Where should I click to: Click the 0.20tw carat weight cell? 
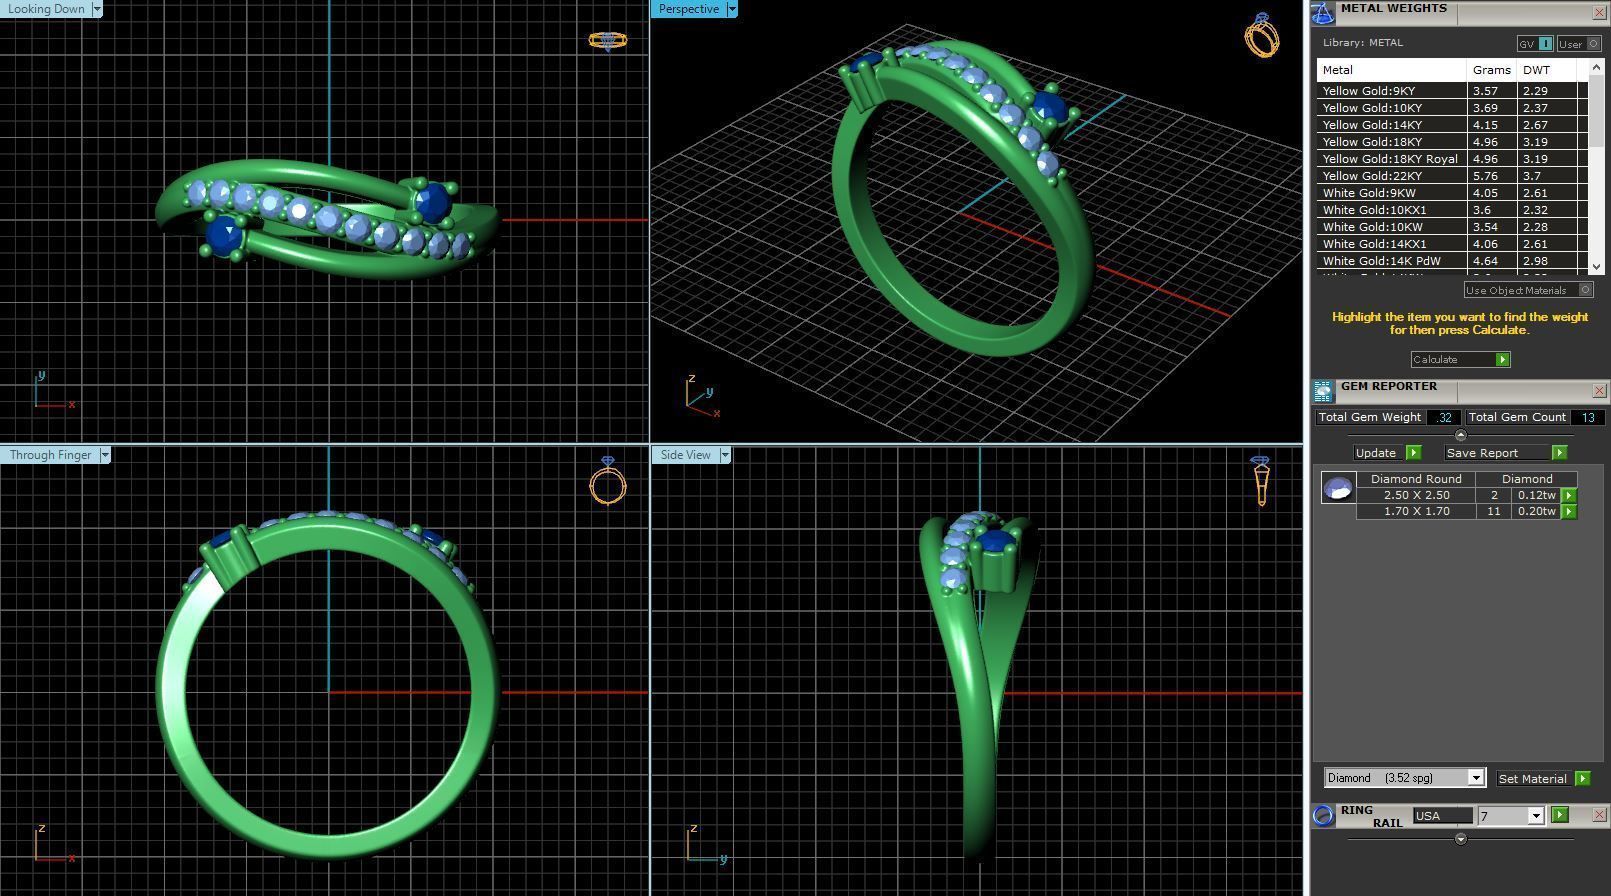(1536, 511)
